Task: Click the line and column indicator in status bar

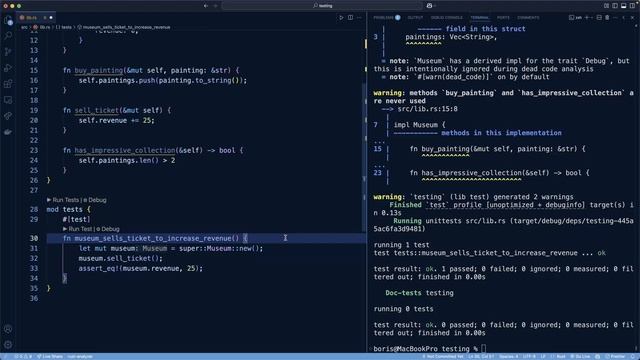Action: 481,356
